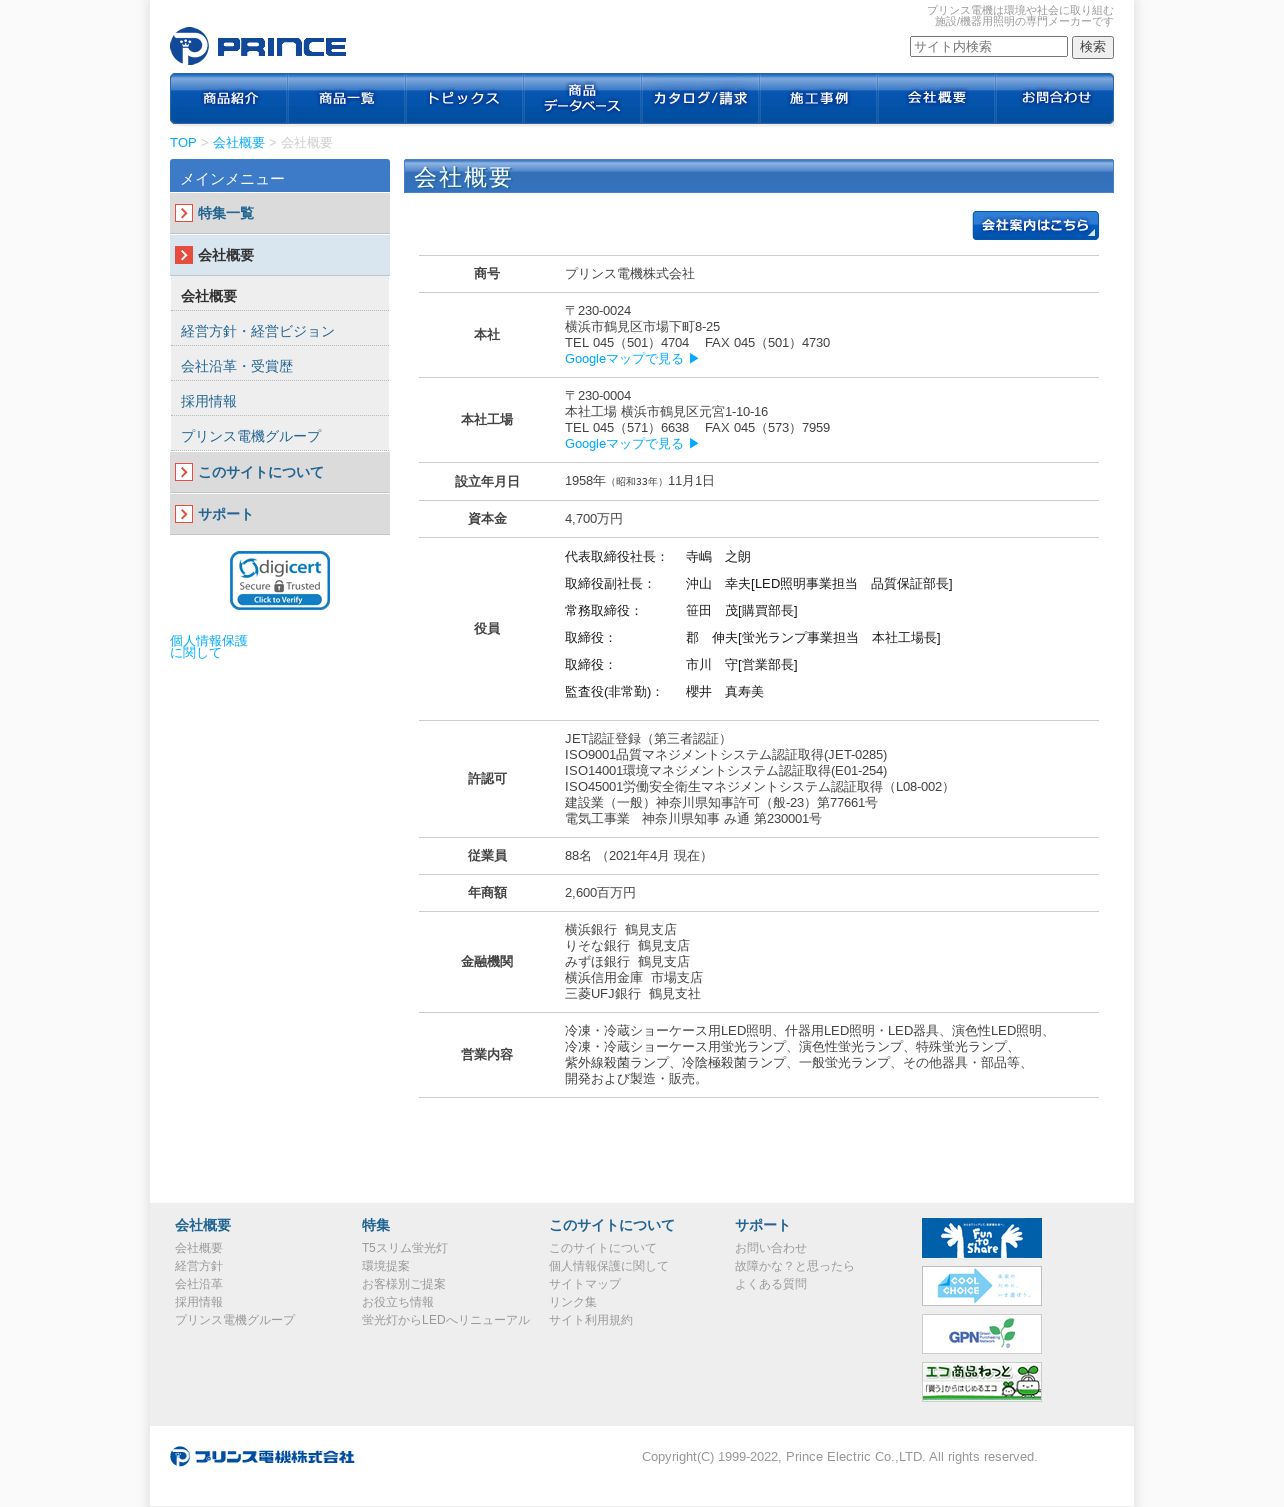Click footer link T5スリム蛍光灯
The height and width of the screenshot is (1507, 1284).
(x=405, y=1248)
